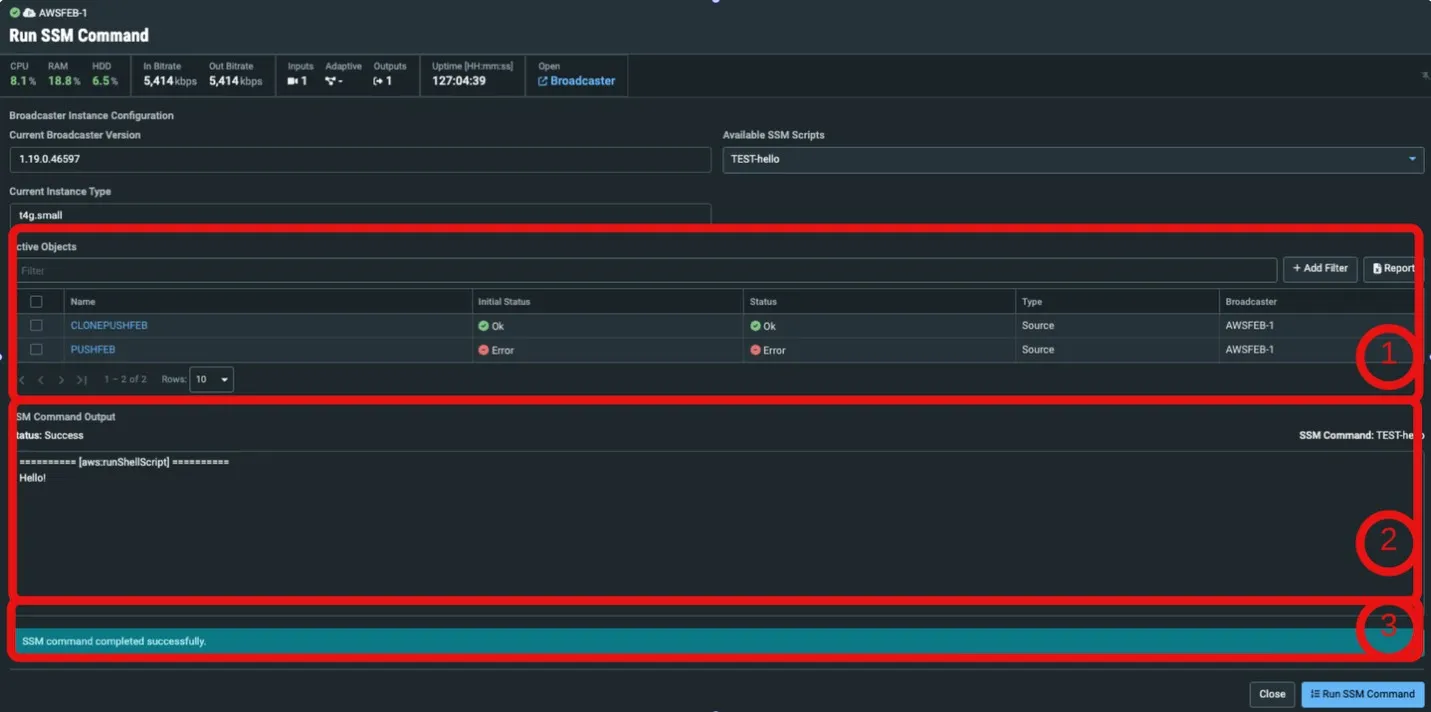
Task: Click into the Active Objects Filter field
Action: click(647, 271)
